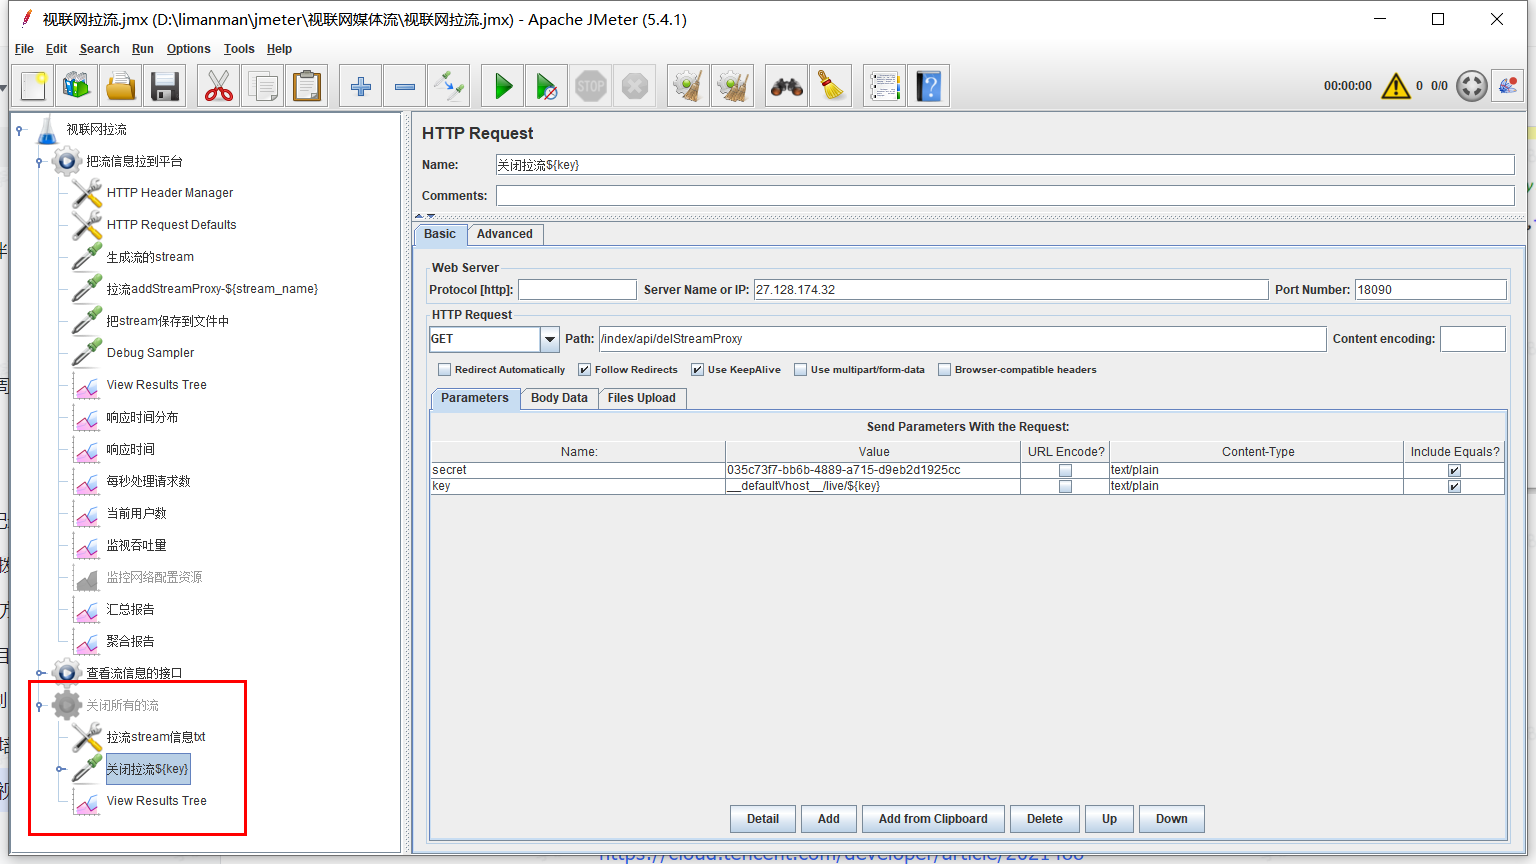Toggle URL Encode for the secret parameter
1536x864 pixels.
click(x=1065, y=470)
